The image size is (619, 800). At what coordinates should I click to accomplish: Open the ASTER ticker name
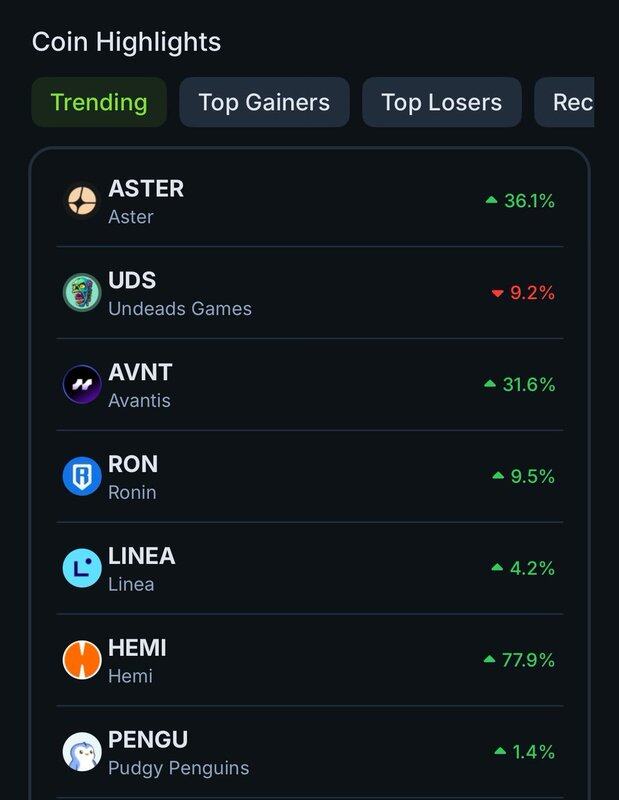pos(146,188)
